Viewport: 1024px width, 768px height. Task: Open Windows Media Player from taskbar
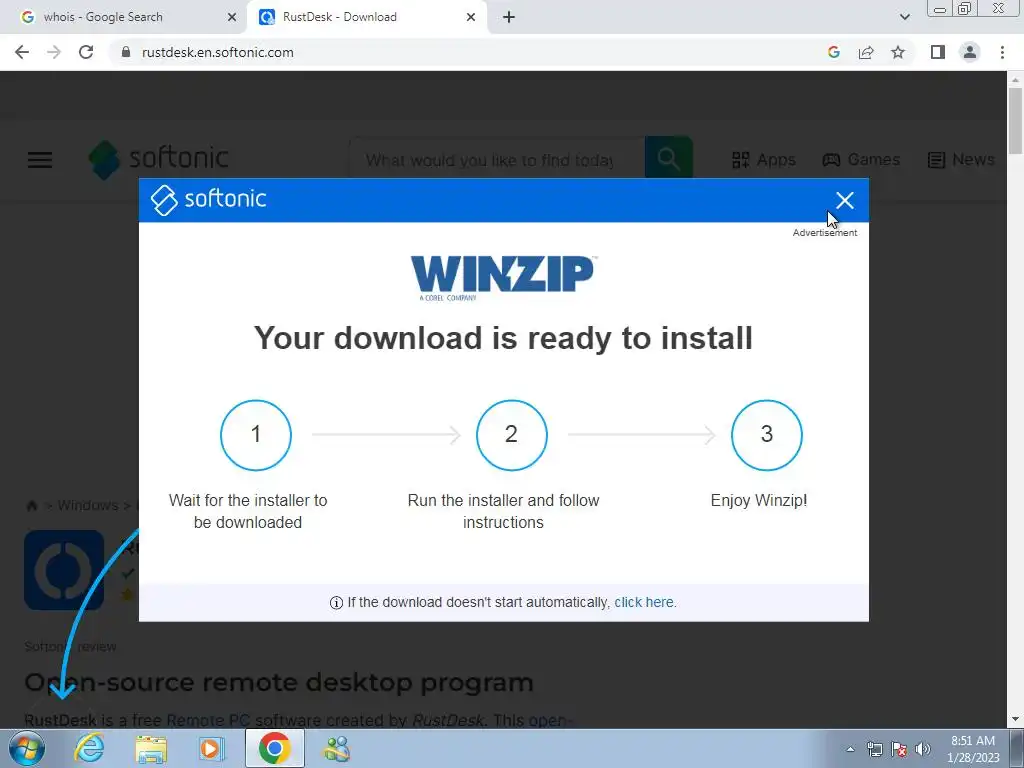(211, 748)
